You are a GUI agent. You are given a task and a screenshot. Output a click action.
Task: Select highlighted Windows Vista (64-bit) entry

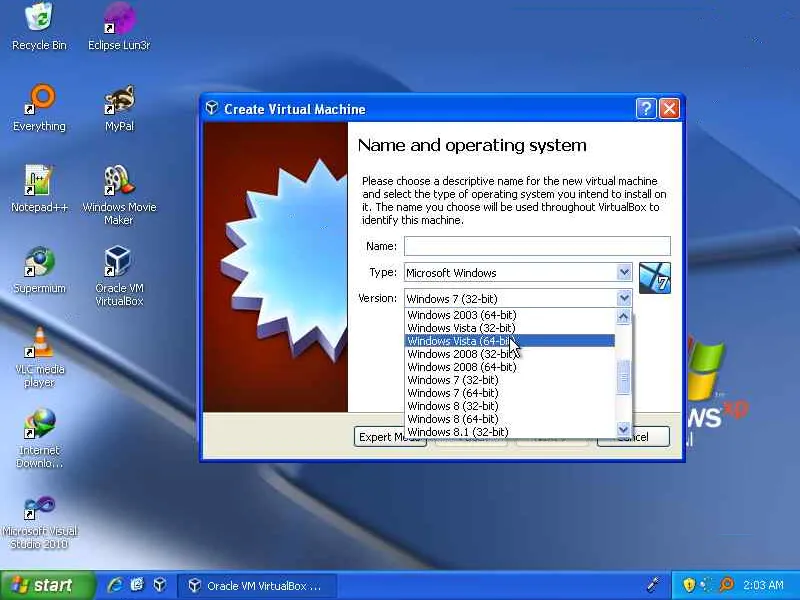point(510,341)
